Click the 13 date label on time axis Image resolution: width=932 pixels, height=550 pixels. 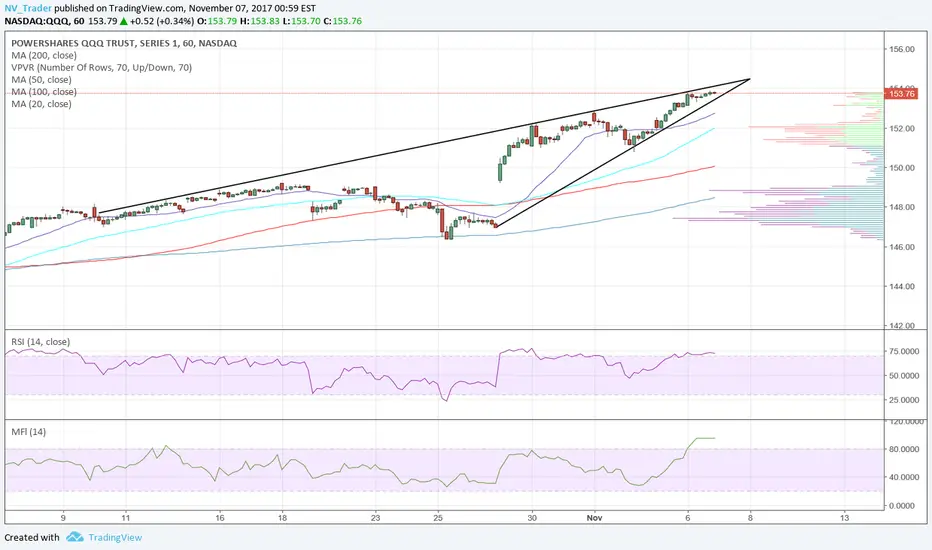pos(845,518)
